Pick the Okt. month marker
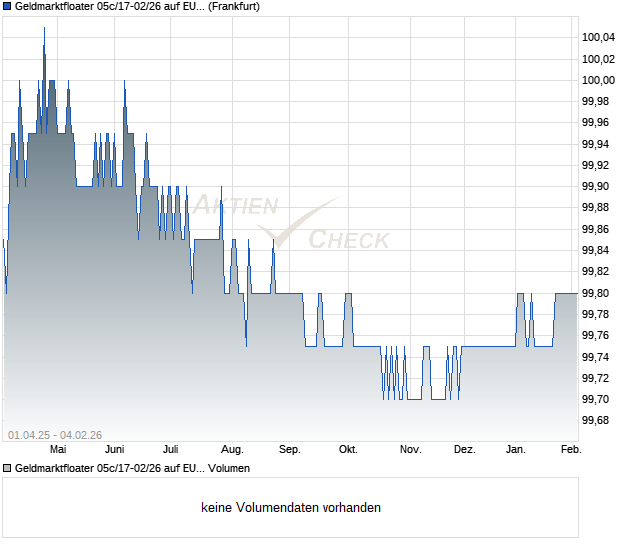 click(347, 450)
